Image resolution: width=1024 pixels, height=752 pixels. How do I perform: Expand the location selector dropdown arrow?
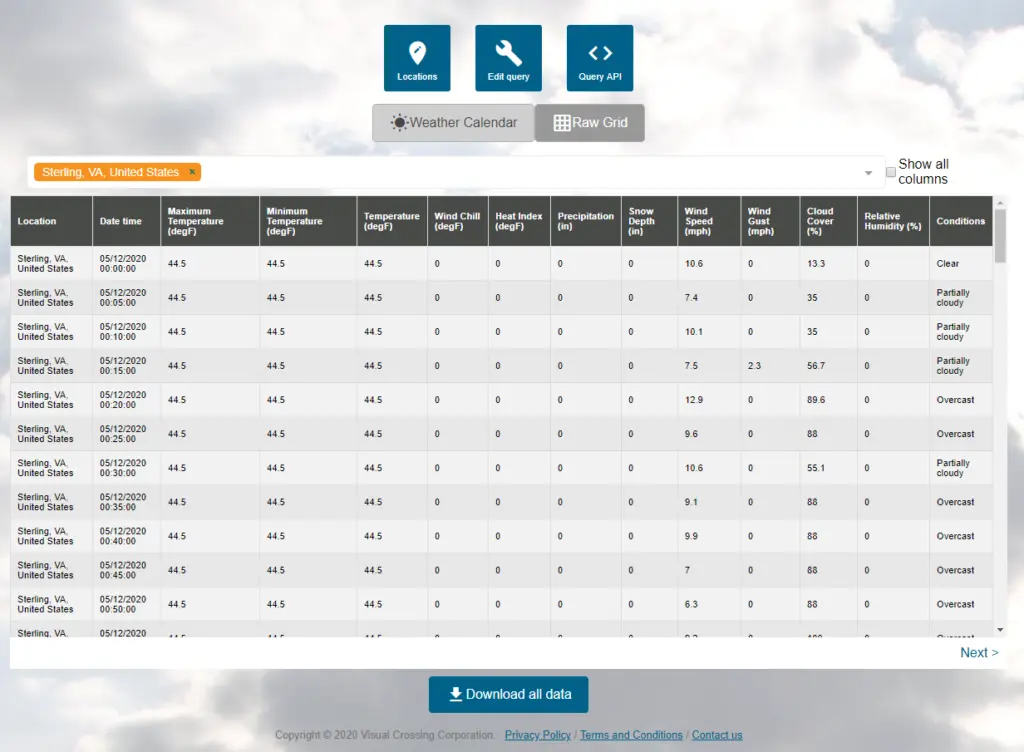[x=868, y=173]
